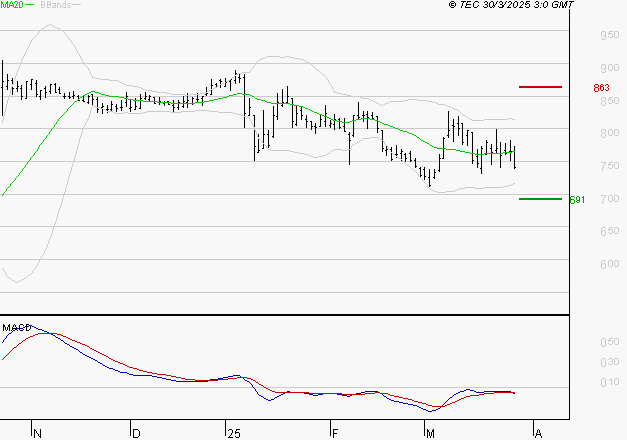Click the red resistance line marker

[x=540, y=87]
